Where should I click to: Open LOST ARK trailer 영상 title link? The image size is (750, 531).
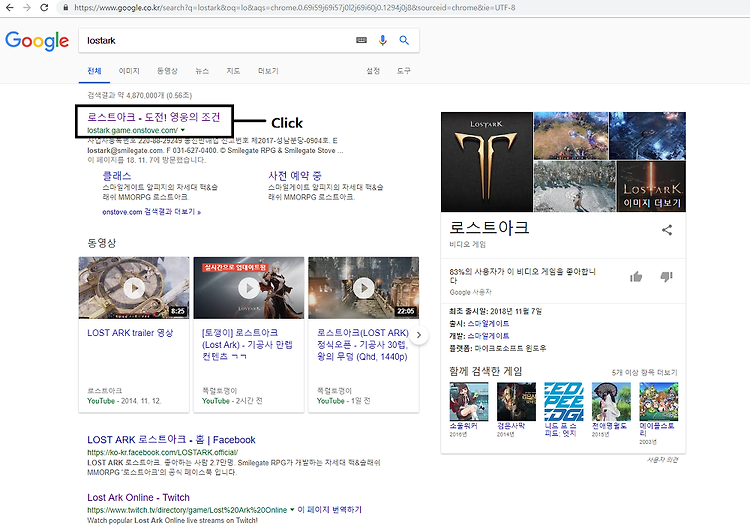click(130, 333)
